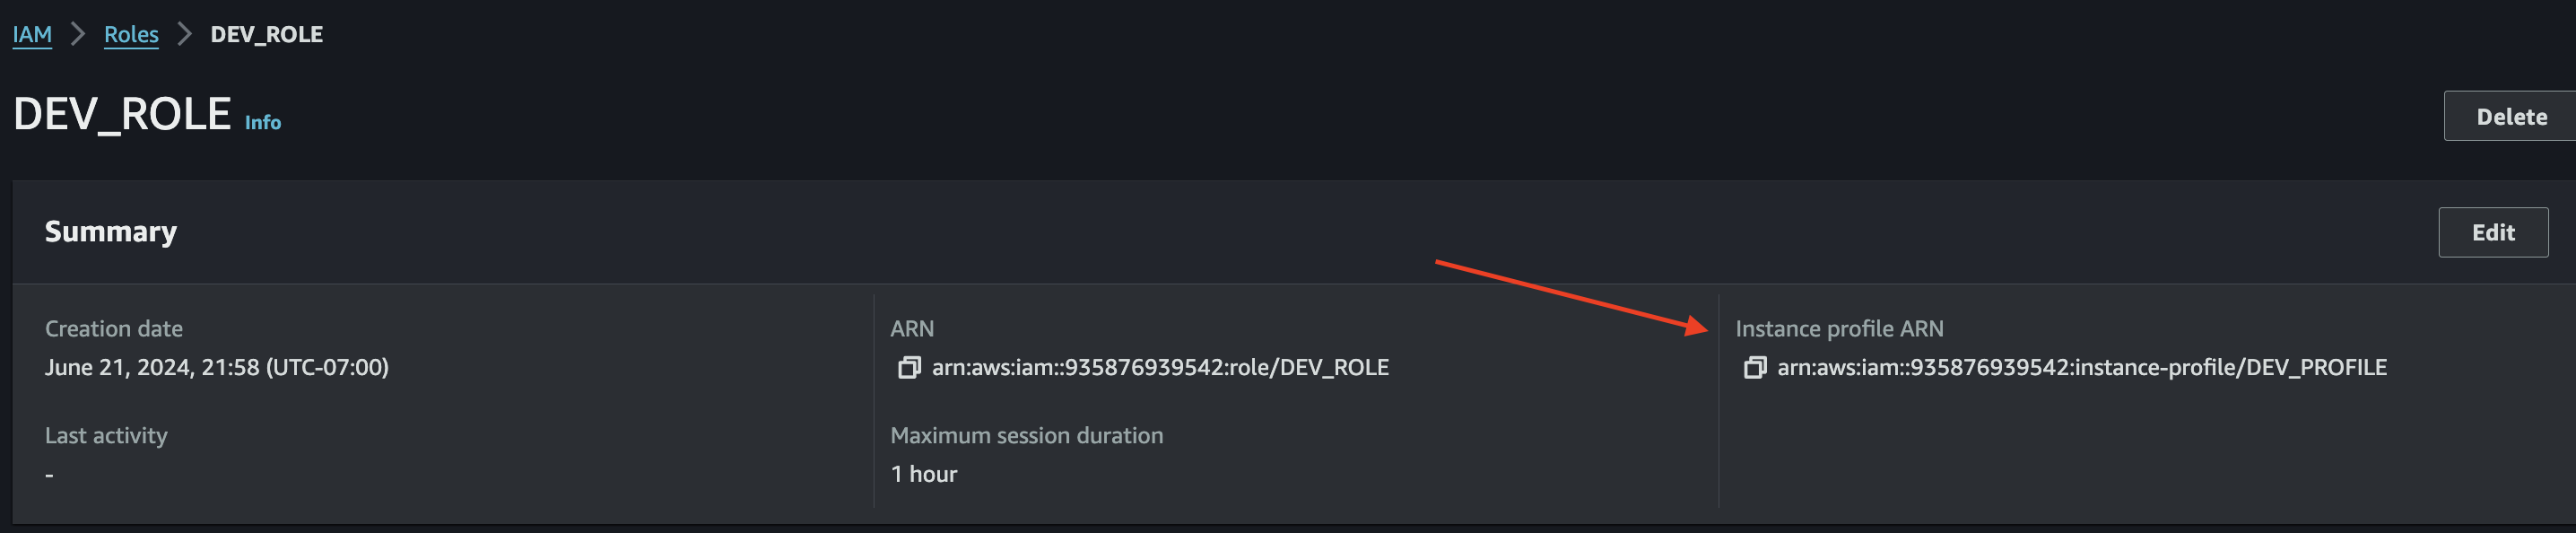Viewport: 2576px width, 533px height.
Task: Click the Creation date label
Action: click(114, 328)
